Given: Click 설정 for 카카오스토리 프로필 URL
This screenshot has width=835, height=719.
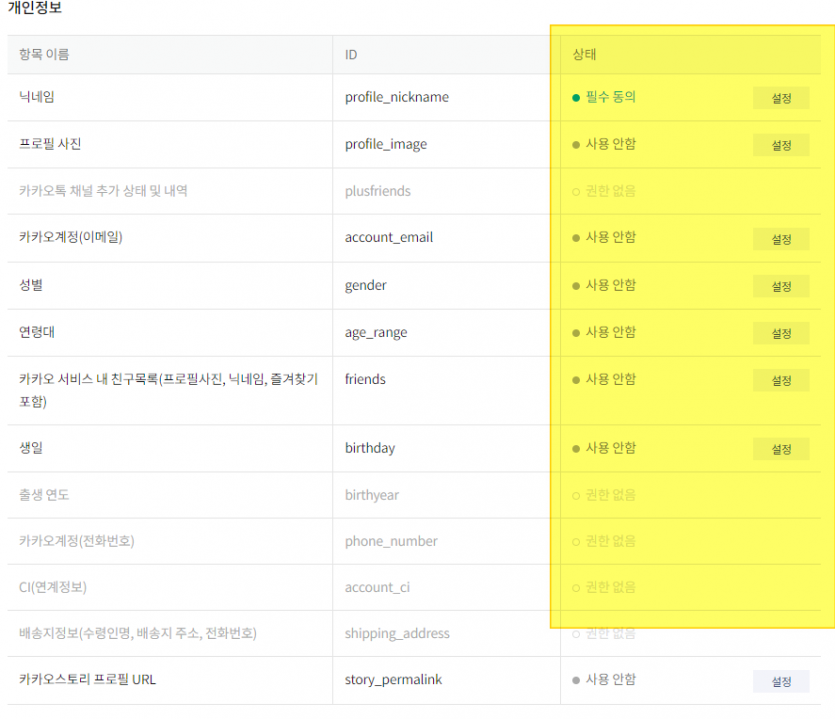Looking at the screenshot, I should click(x=781, y=681).
